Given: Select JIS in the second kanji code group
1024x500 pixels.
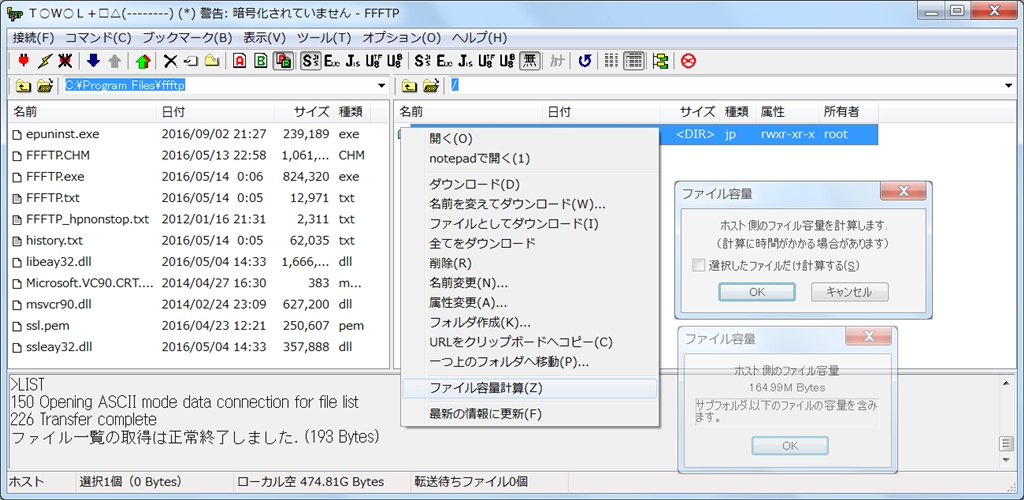Looking at the screenshot, I should (466, 61).
